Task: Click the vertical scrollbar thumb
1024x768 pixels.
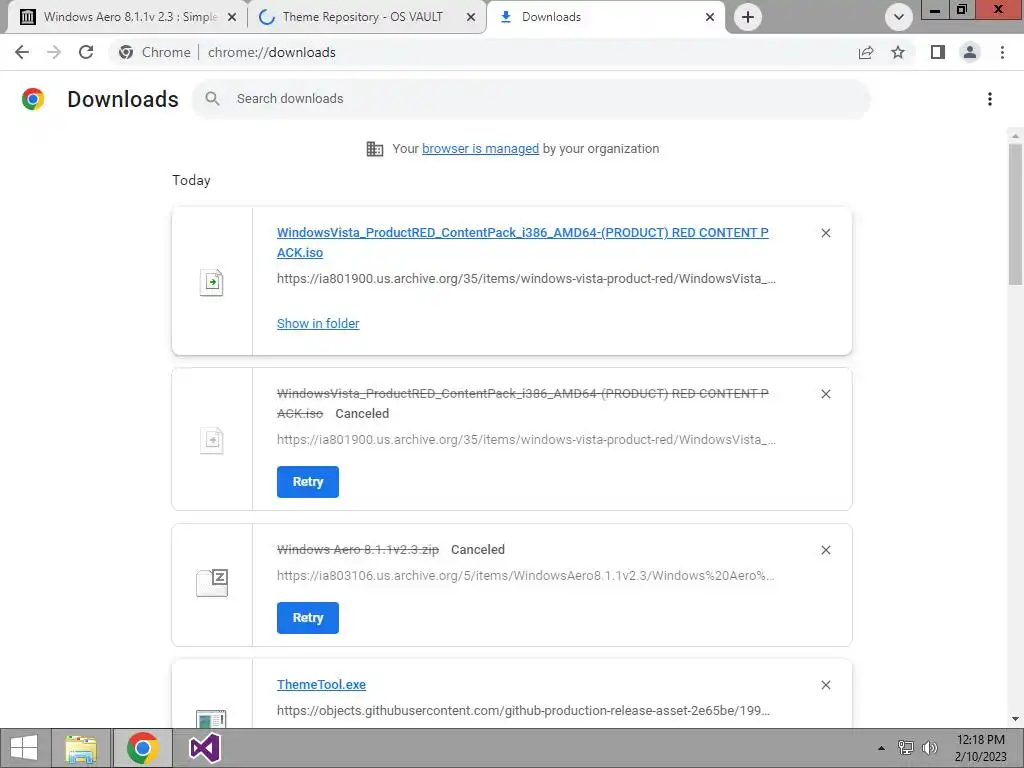Action: [1015, 214]
